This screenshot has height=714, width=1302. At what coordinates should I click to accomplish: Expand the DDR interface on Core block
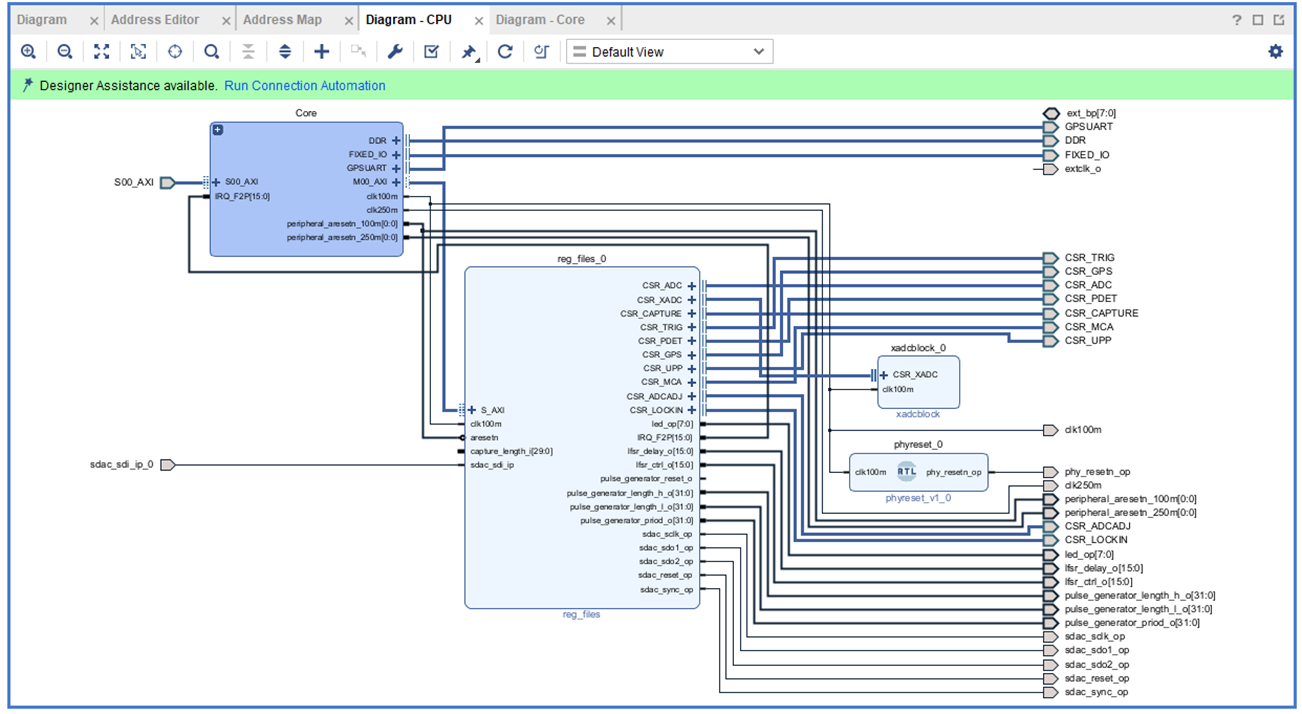396,141
